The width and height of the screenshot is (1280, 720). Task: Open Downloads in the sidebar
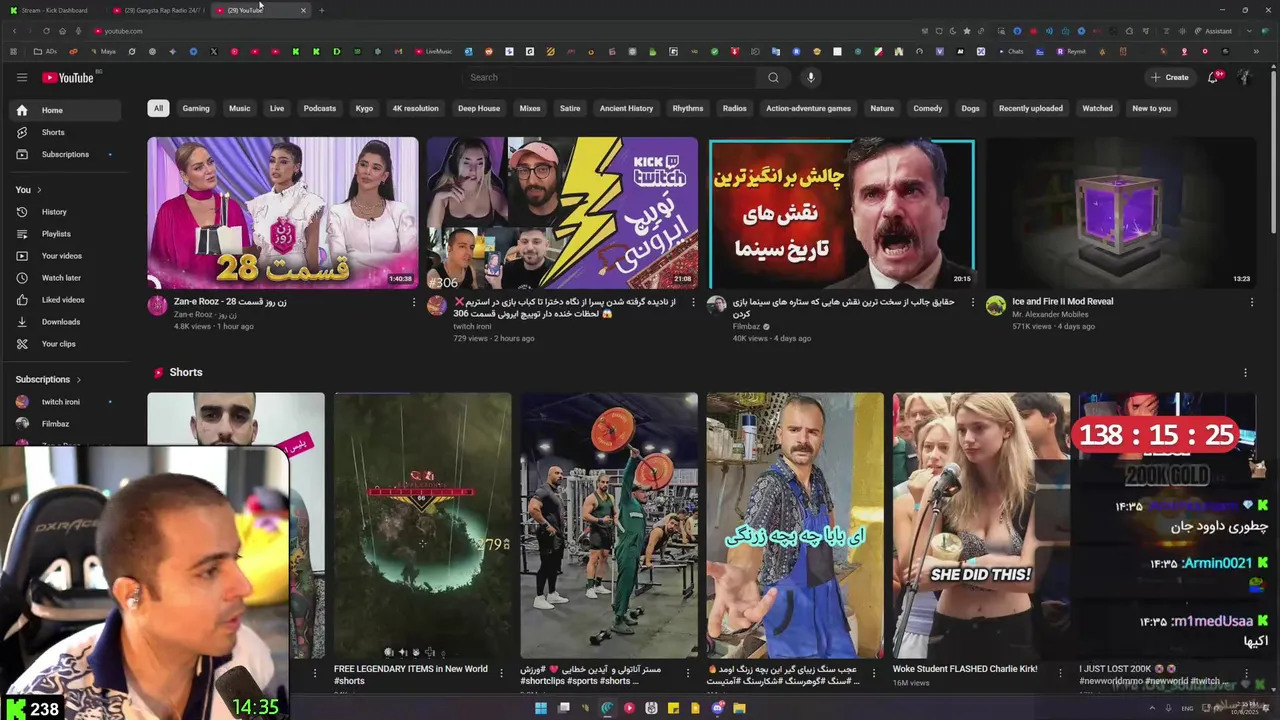click(64, 322)
